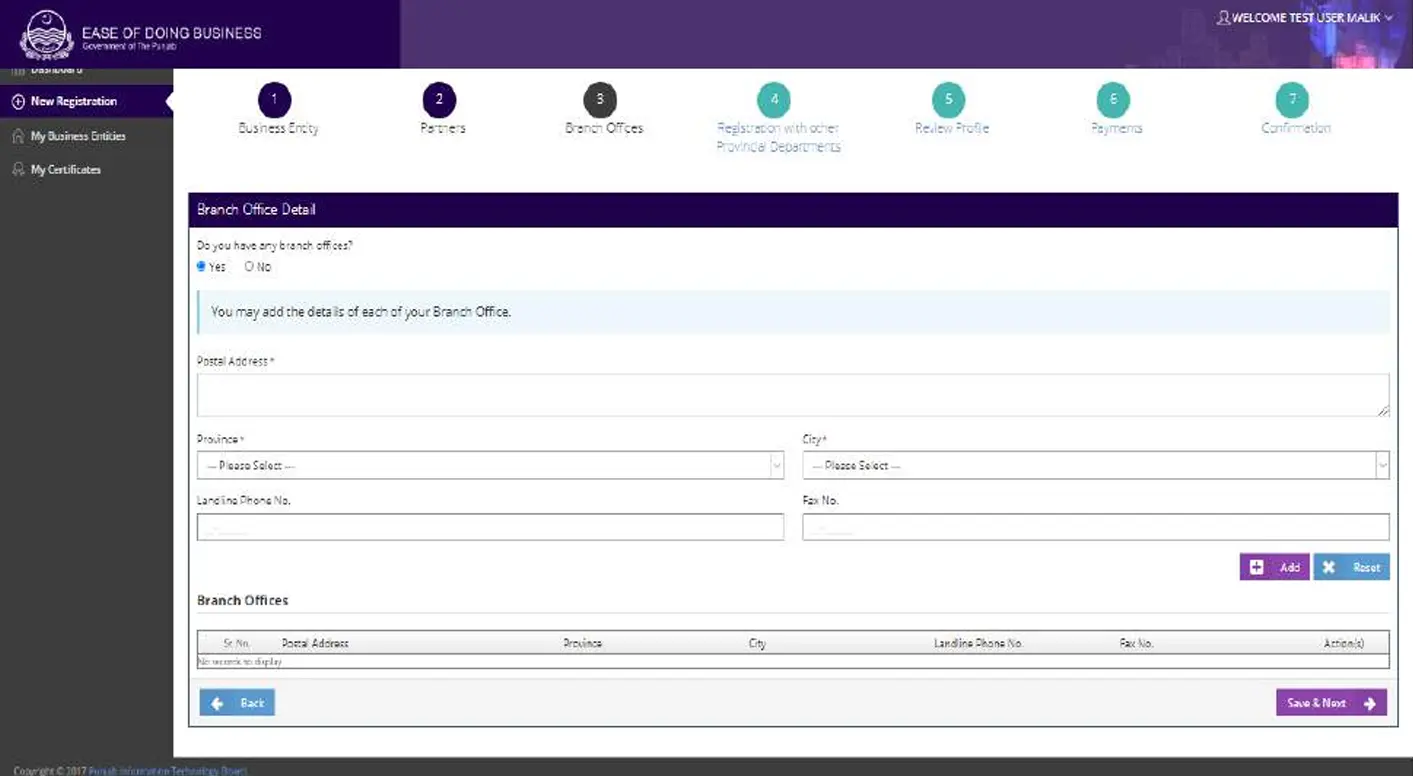This screenshot has width=1413, height=776.
Task: Select Yes for branch offices
Action: (x=201, y=267)
